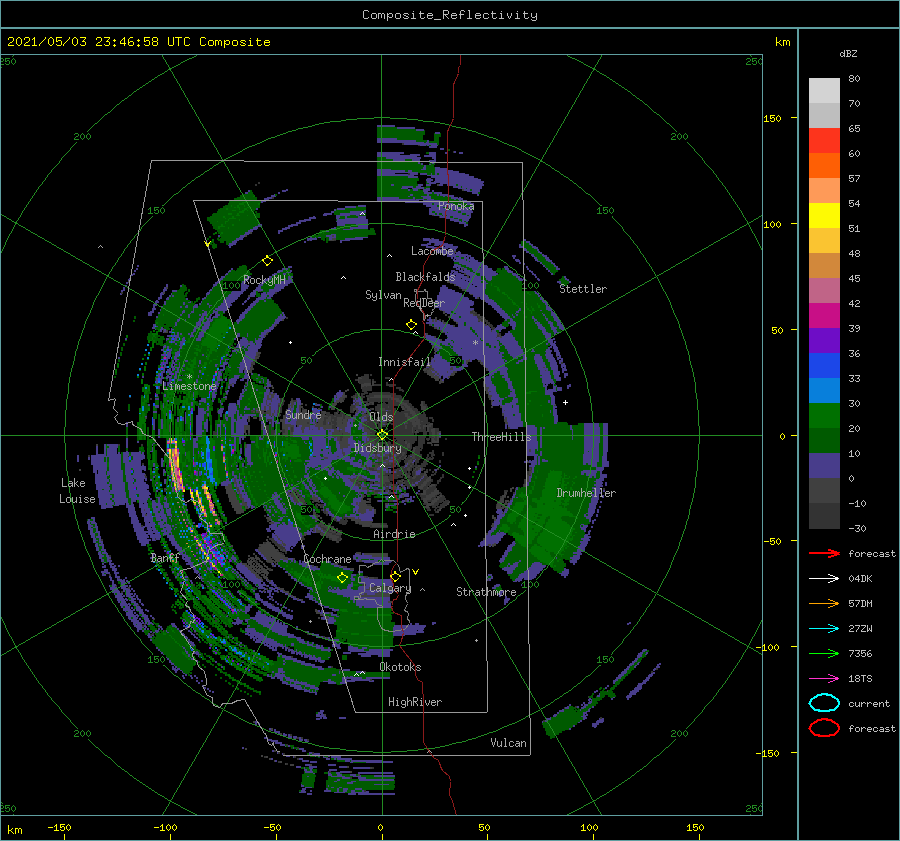Select the Didsbury label
The height and width of the screenshot is (841, 900).
coord(377,448)
